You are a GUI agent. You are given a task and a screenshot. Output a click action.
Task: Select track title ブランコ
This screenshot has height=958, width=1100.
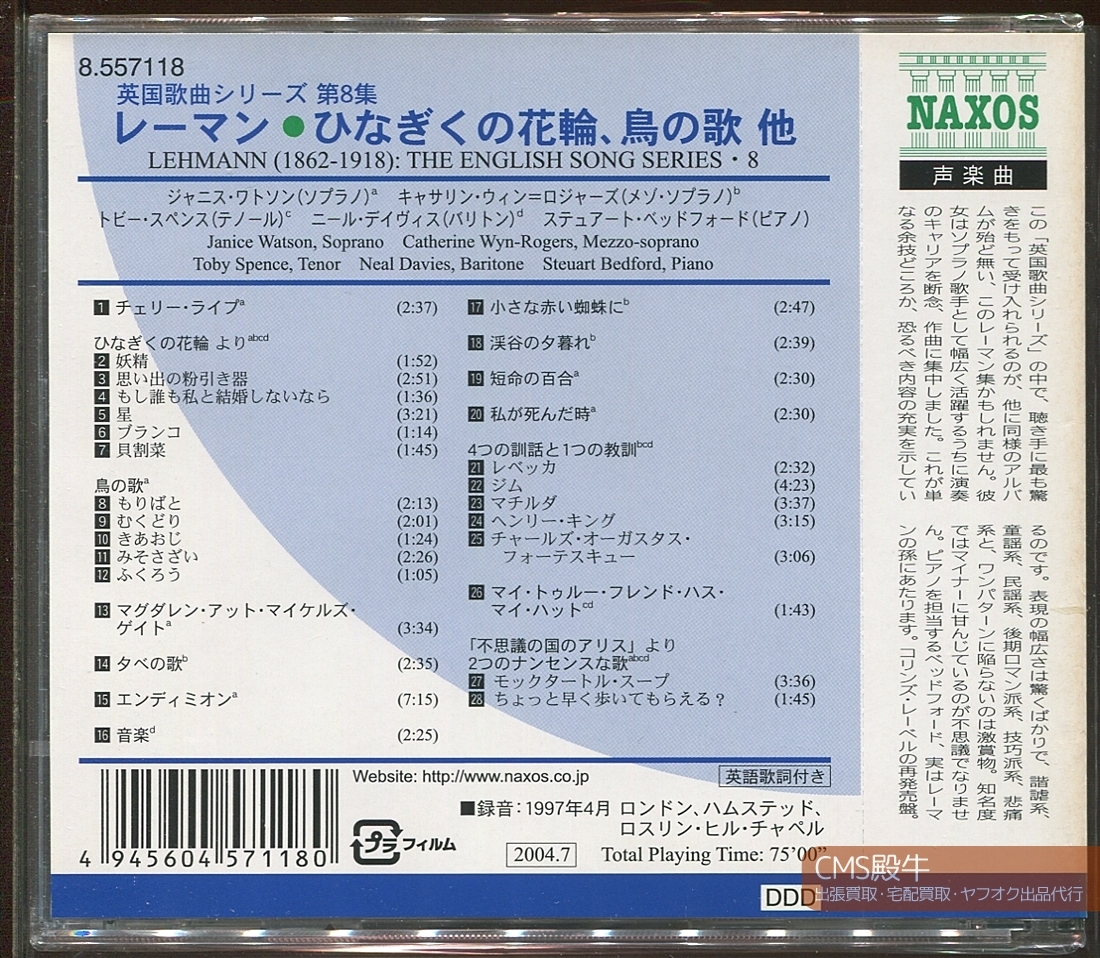coord(149,432)
